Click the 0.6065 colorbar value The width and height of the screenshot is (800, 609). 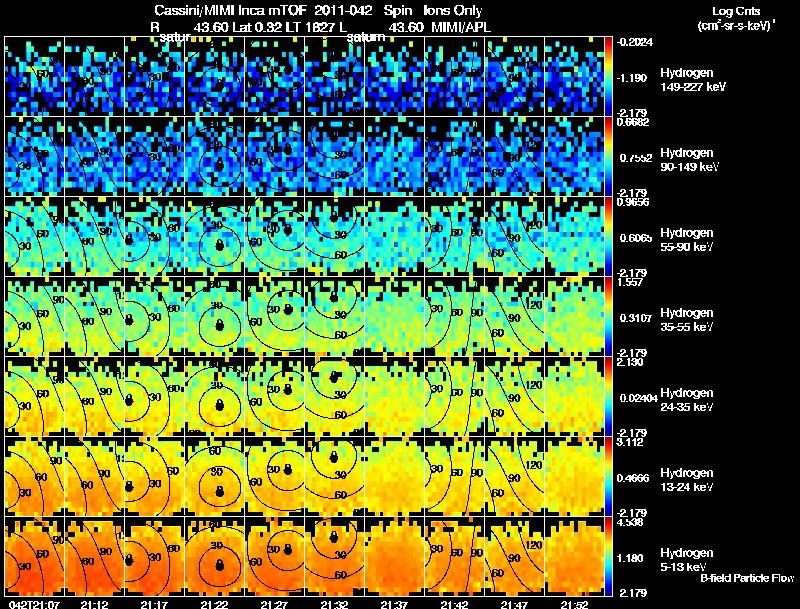tap(636, 238)
